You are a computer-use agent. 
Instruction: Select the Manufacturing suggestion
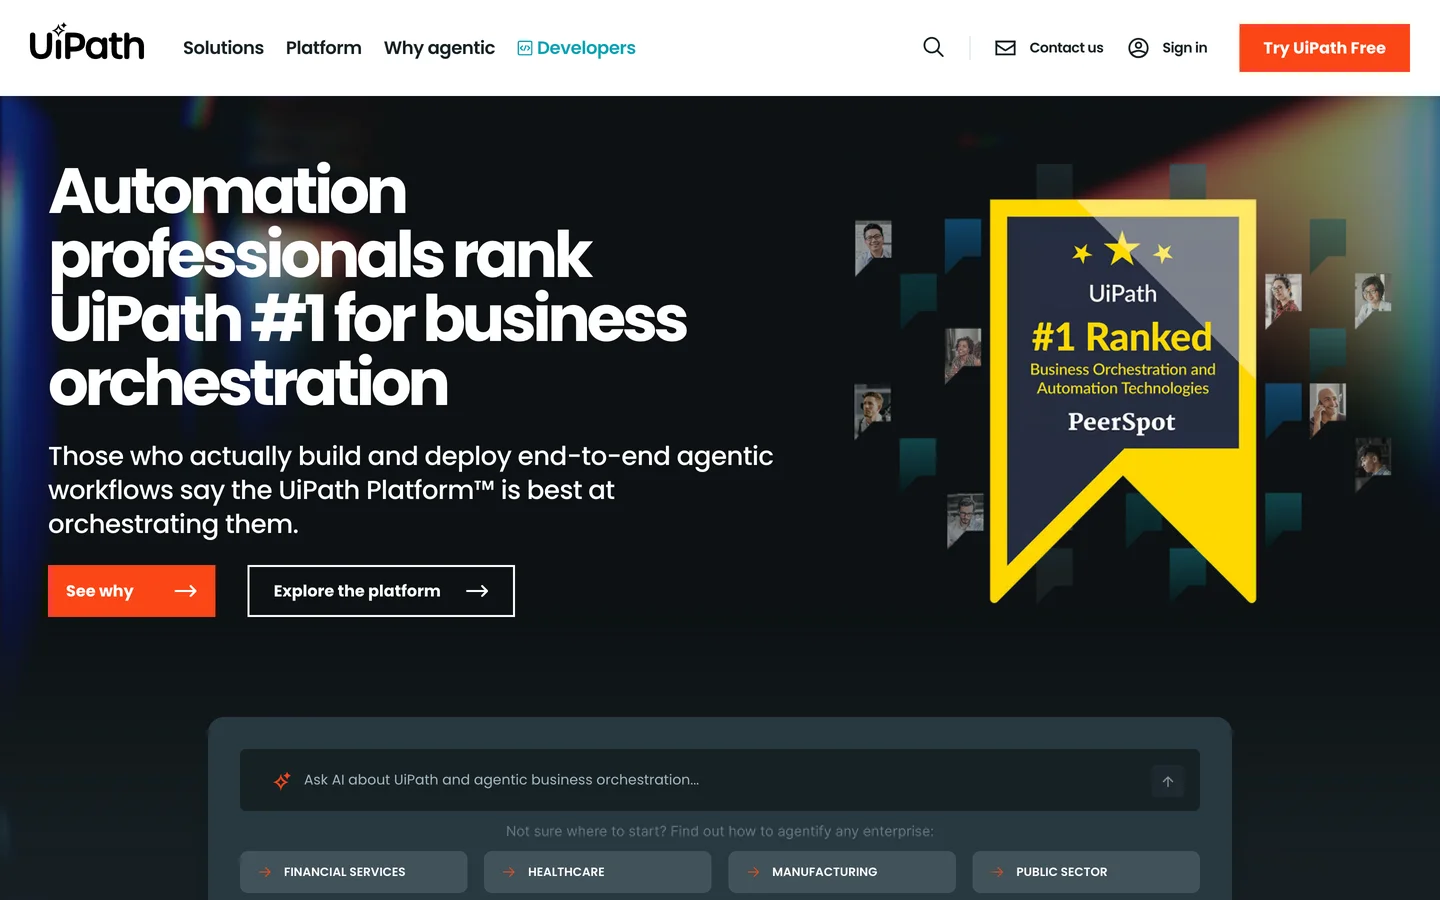pyautogui.click(x=842, y=872)
